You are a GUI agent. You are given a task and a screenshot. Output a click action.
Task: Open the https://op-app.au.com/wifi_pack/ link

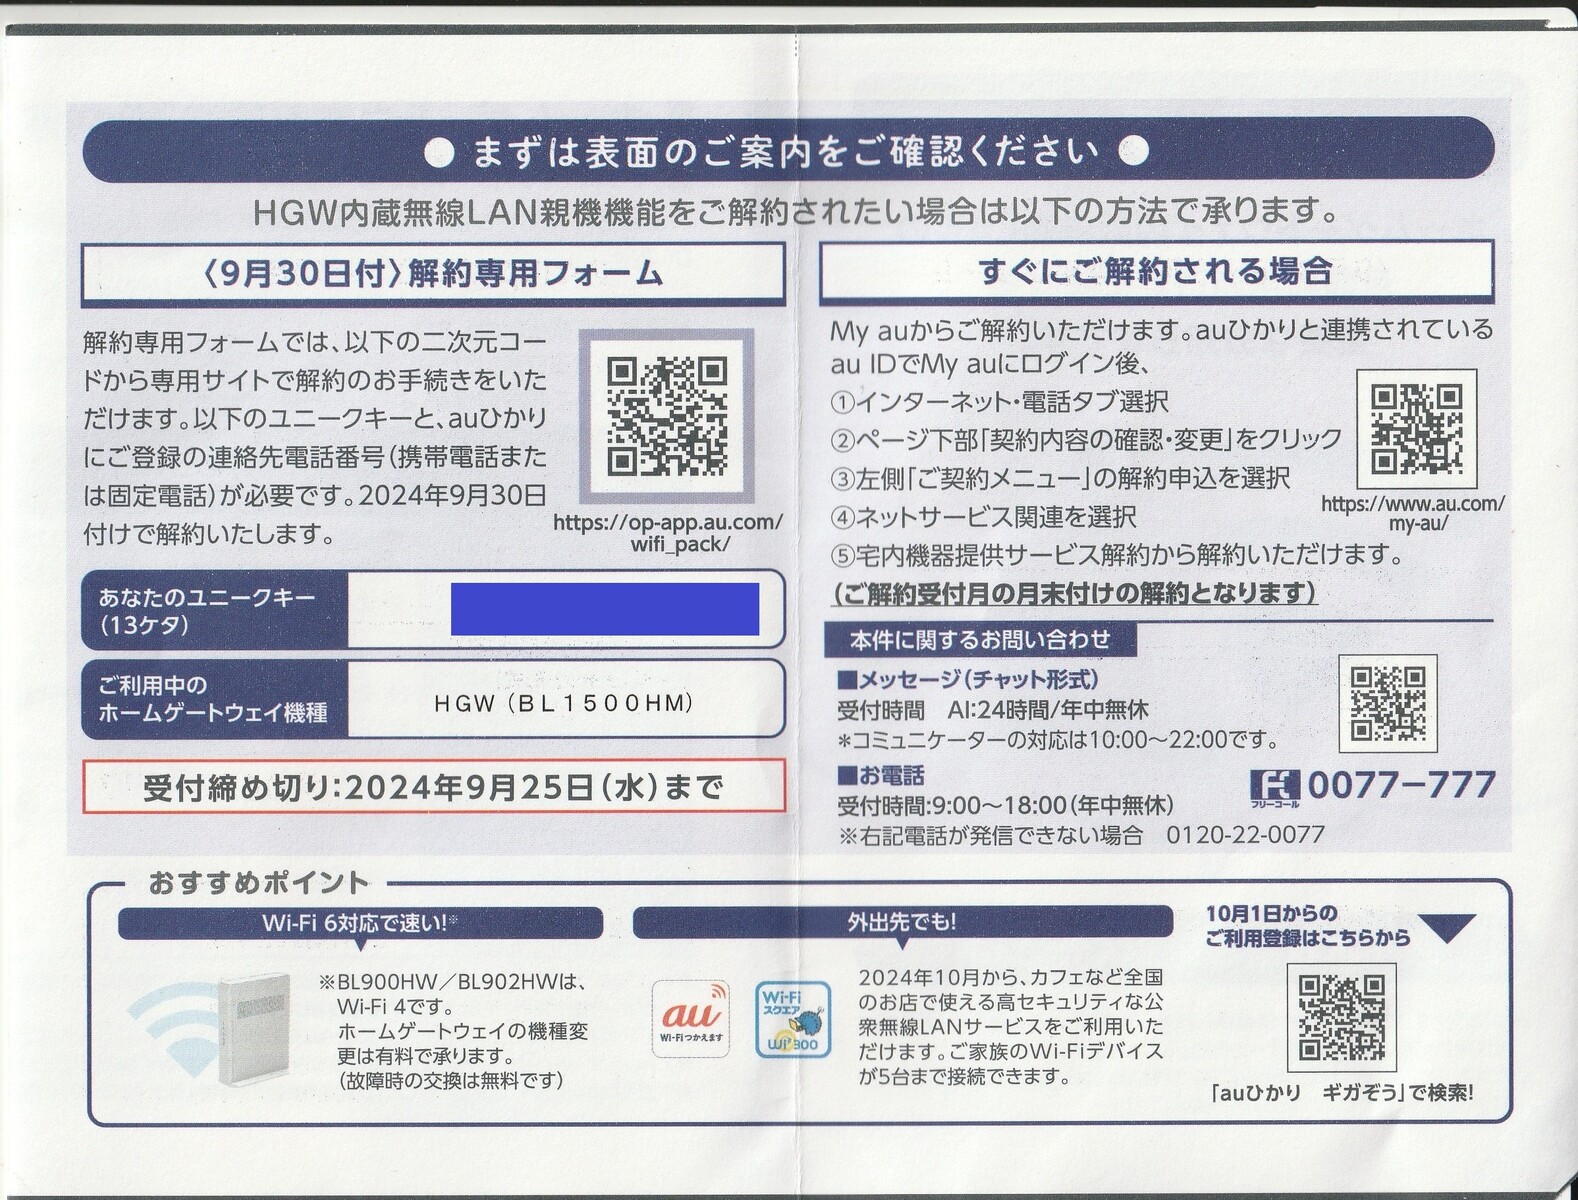[668, 533]
